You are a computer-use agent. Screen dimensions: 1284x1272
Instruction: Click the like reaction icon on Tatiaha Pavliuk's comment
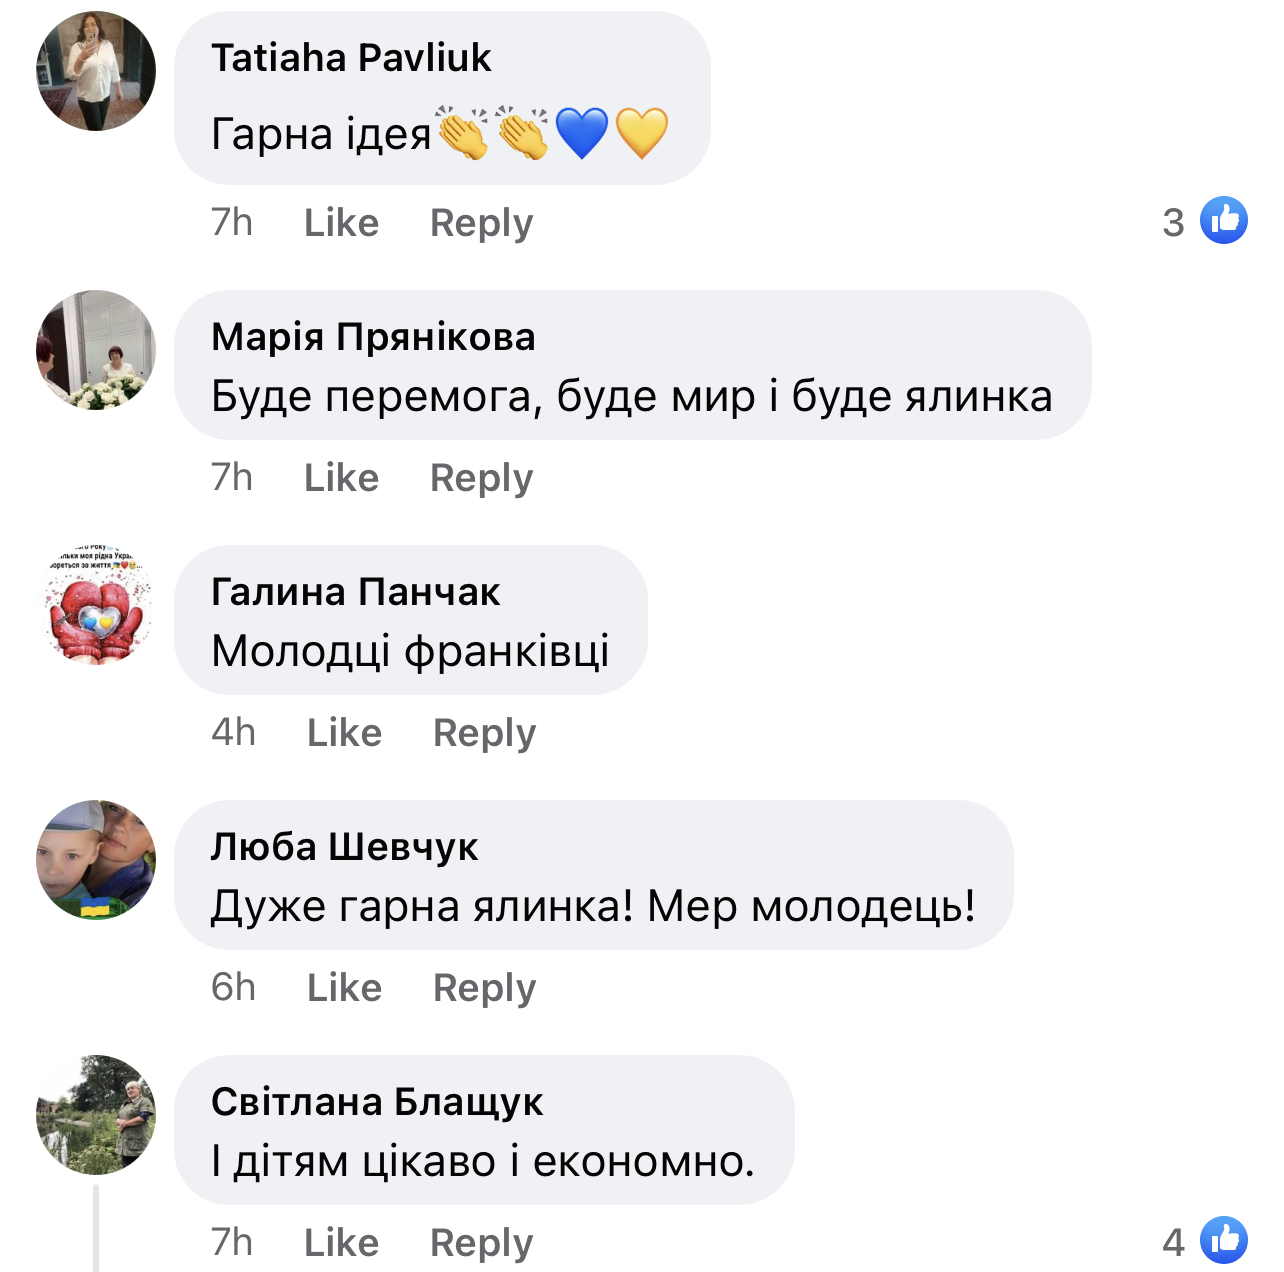click(x=1223, y=221)
